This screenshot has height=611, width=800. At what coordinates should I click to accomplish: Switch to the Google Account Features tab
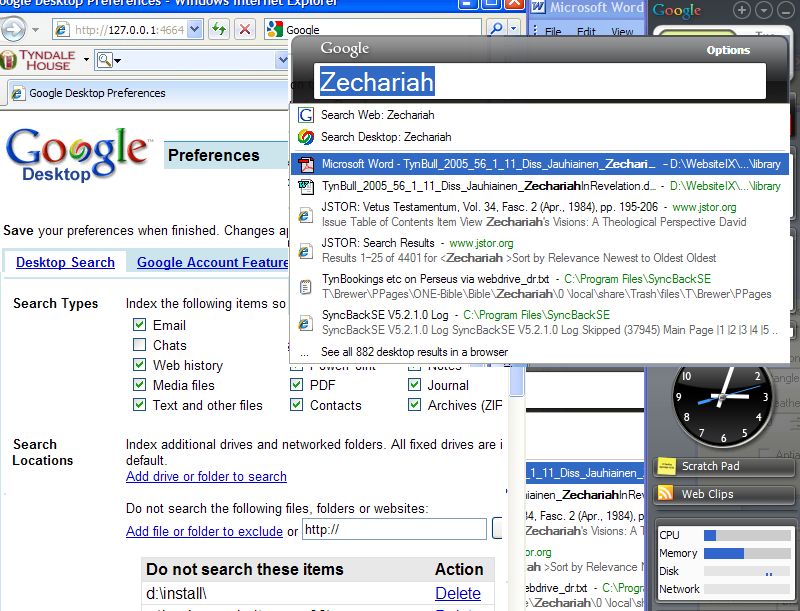click(213, 262)
